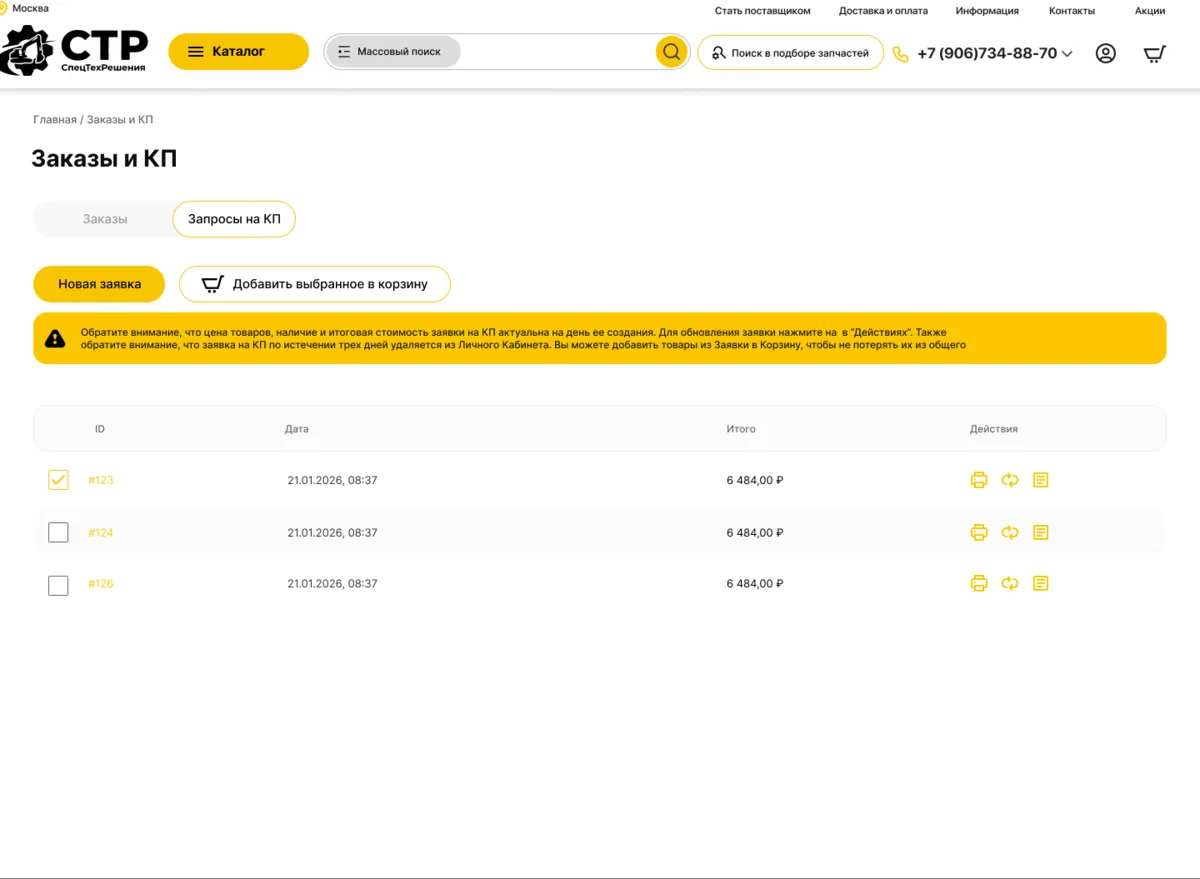Click the Итого column header
The height and width of the screenshot is (879, 1200).
[x=741, y=429]
